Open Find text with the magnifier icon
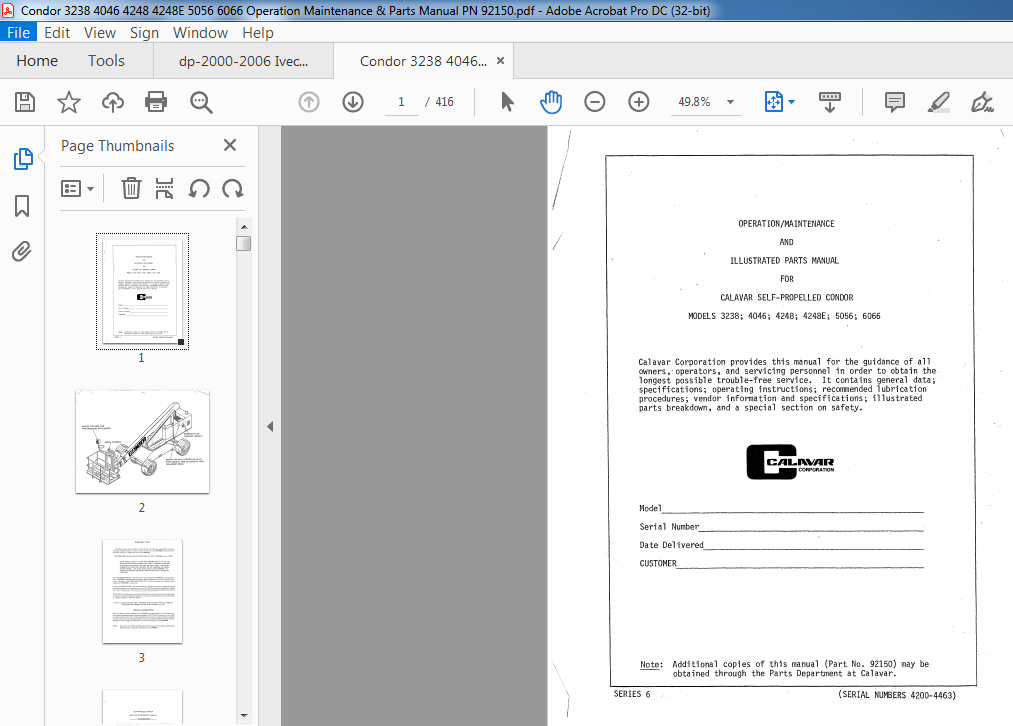Image resolution: width=1013 pixels, height=726 pixels. point(201,102)
